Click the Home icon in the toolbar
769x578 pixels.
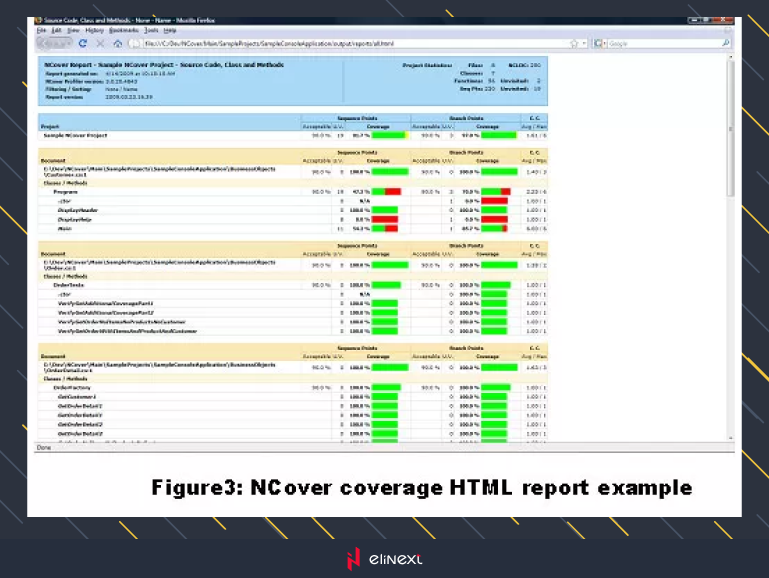118,44
